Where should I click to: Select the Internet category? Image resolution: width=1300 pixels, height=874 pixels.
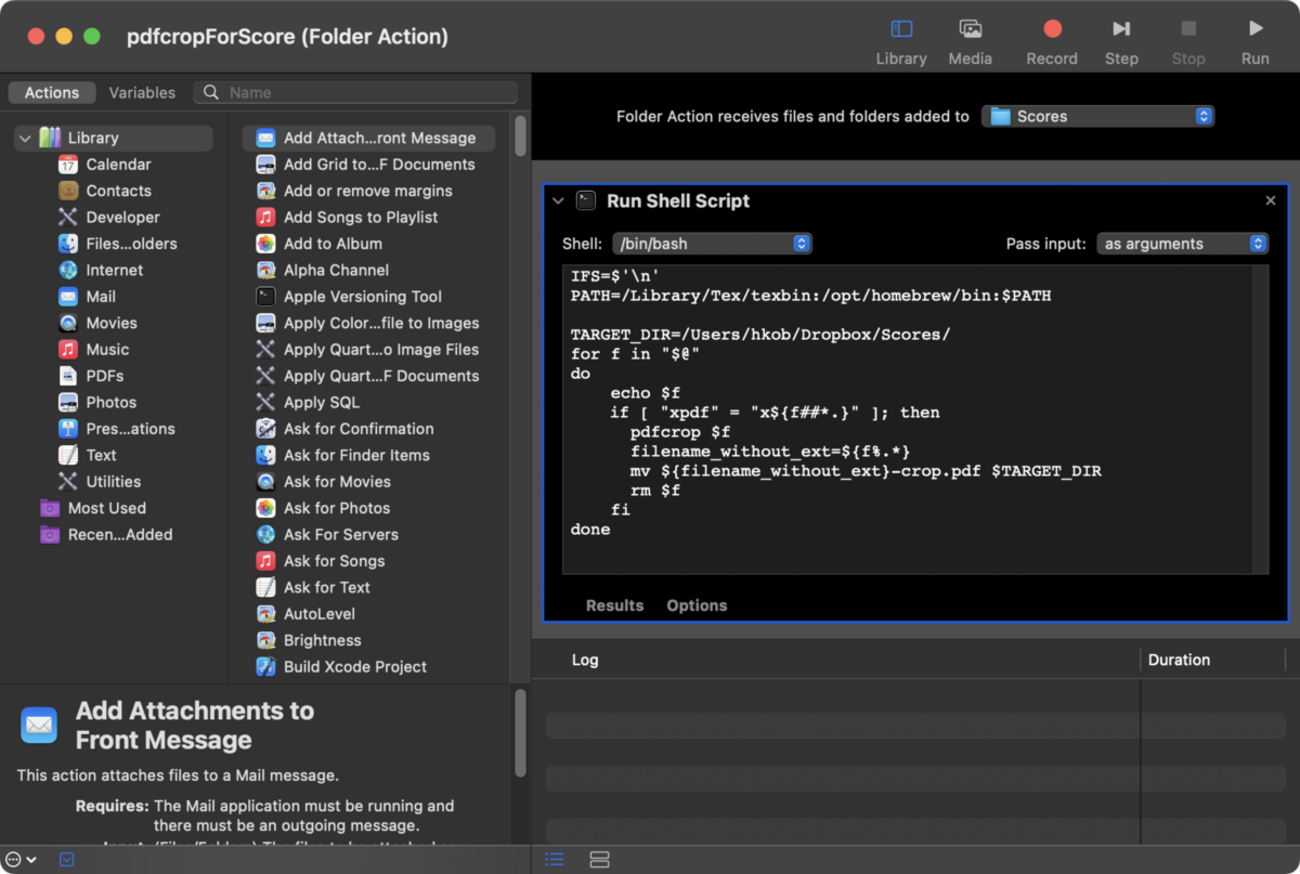[x=114, y=270]
